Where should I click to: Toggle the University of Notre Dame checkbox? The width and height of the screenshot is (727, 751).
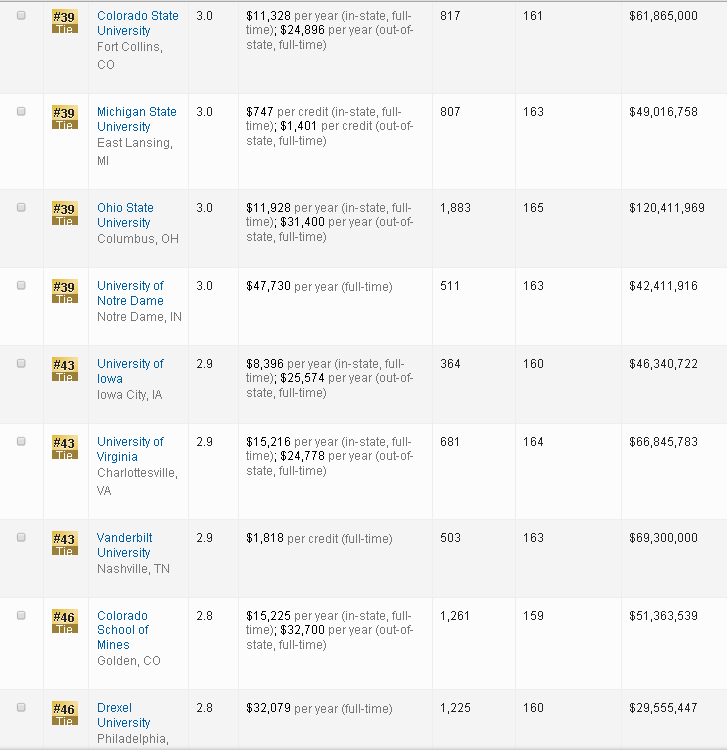[x=21, y=286]
